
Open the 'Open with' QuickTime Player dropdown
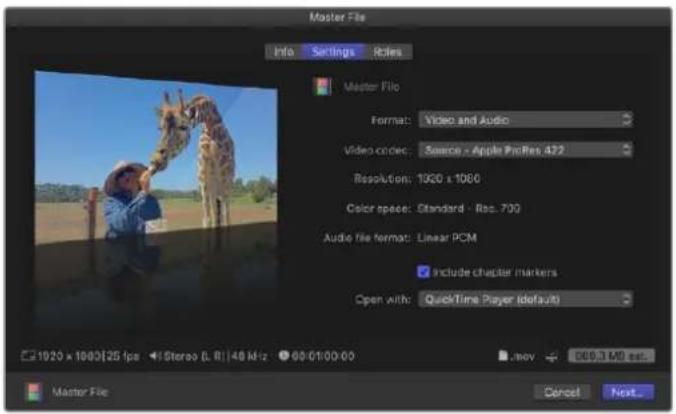[x=526, y=299]
